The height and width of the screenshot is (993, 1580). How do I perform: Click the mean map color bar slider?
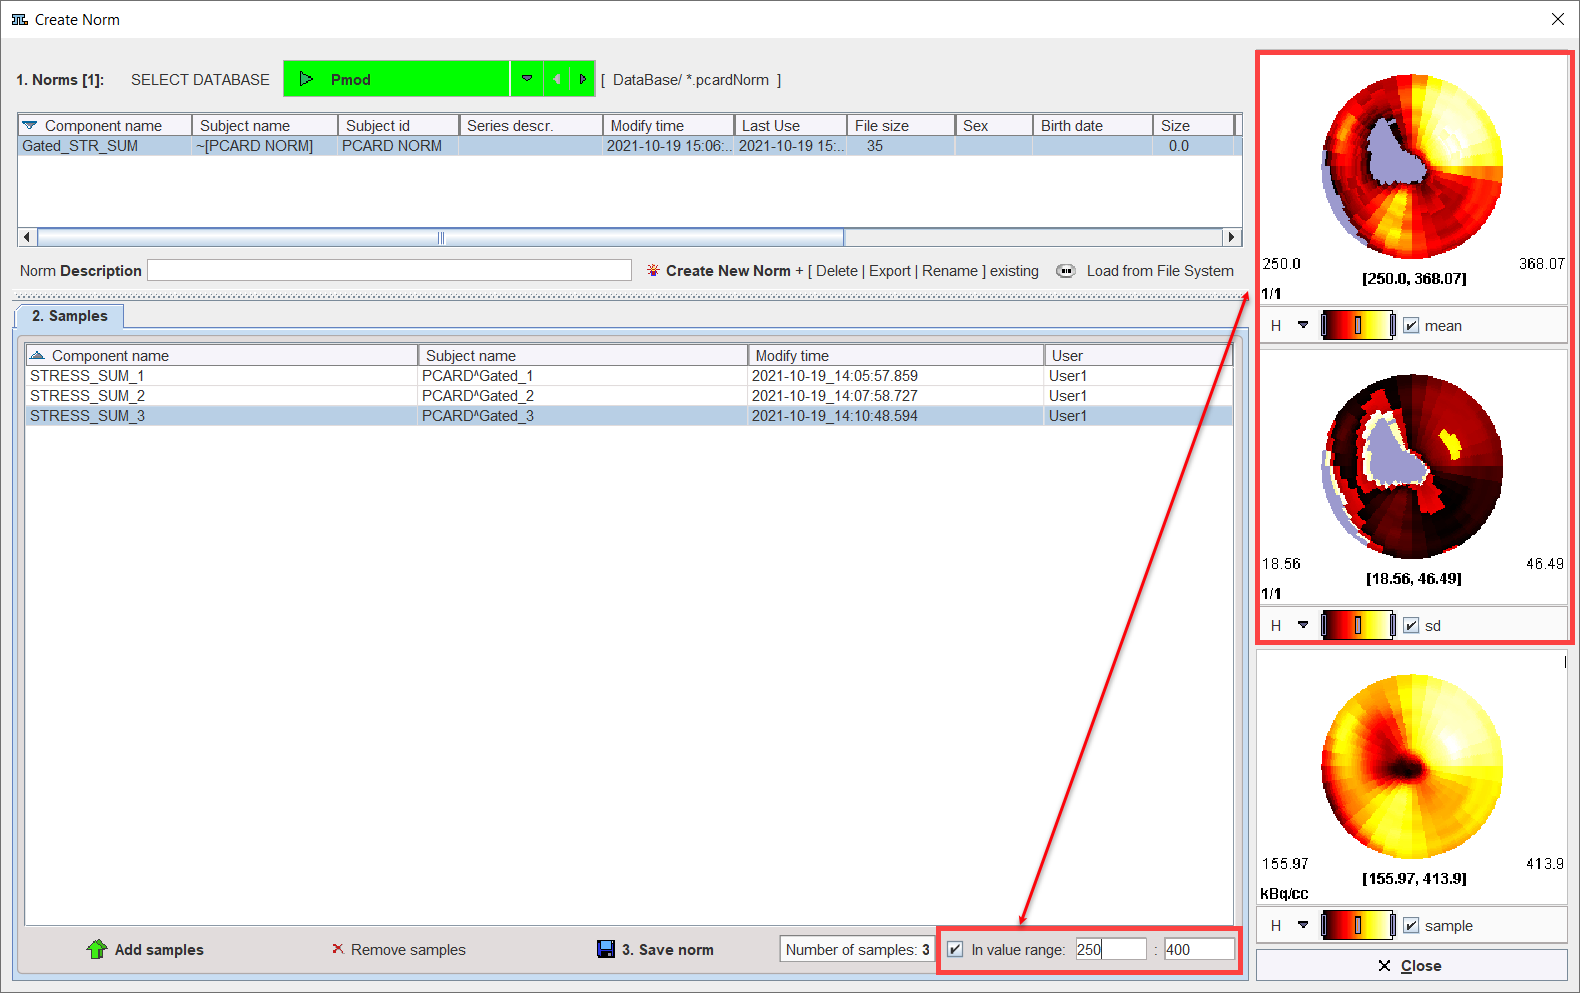pyautogui.click(x=1357, y=325)
